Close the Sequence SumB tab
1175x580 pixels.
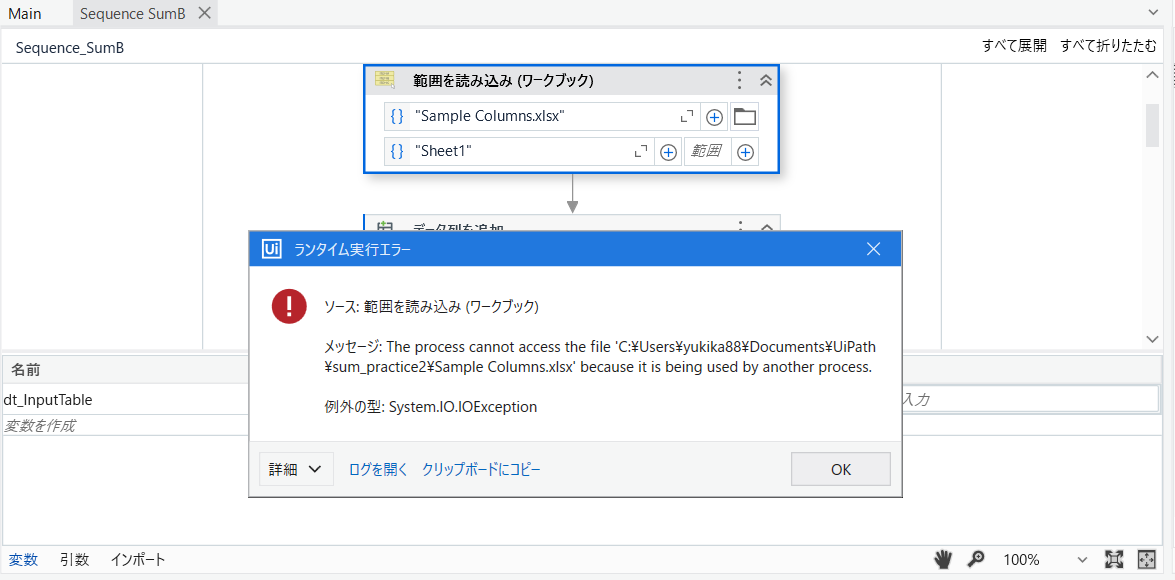[205, 13]
